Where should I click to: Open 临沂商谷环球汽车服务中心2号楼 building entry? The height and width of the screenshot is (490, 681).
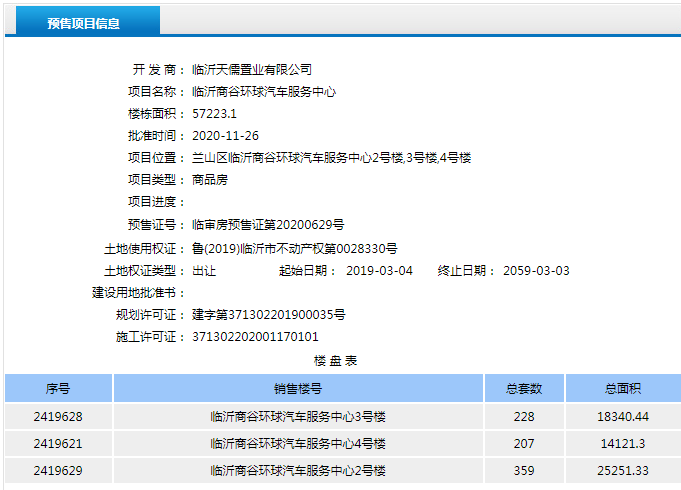pos(298,470)
